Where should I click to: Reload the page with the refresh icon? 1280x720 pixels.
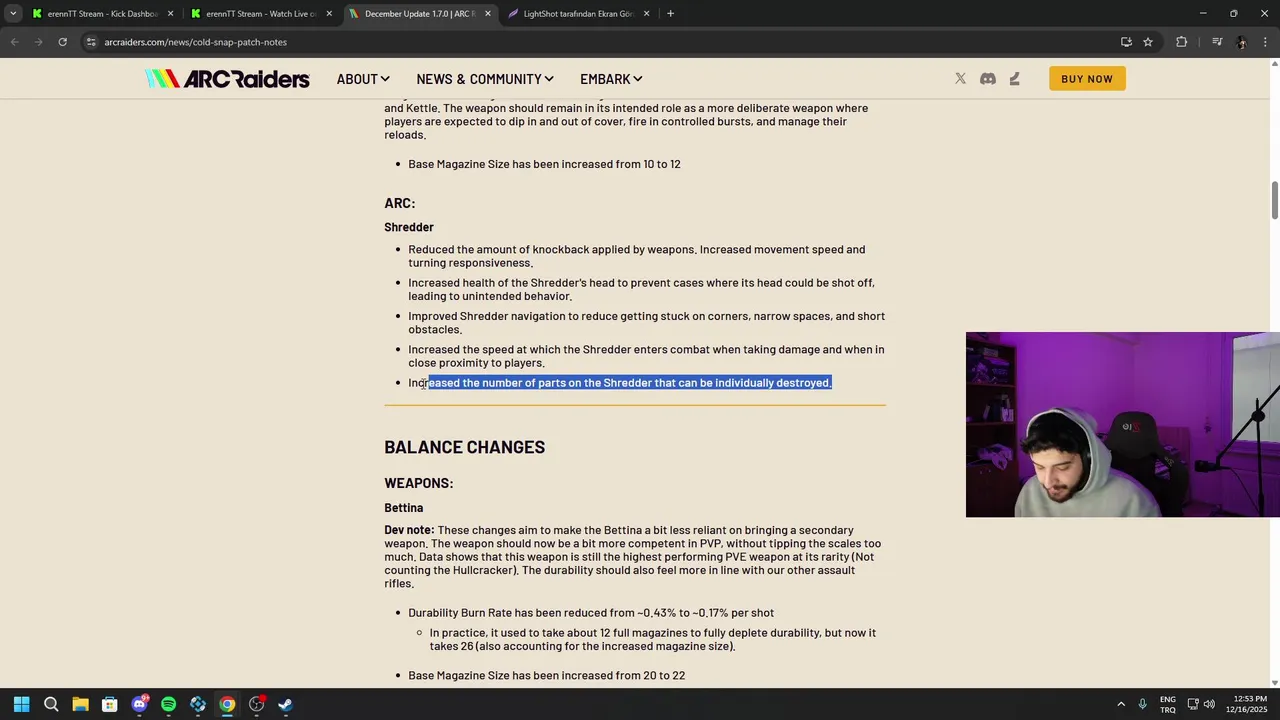coord(62,42)
